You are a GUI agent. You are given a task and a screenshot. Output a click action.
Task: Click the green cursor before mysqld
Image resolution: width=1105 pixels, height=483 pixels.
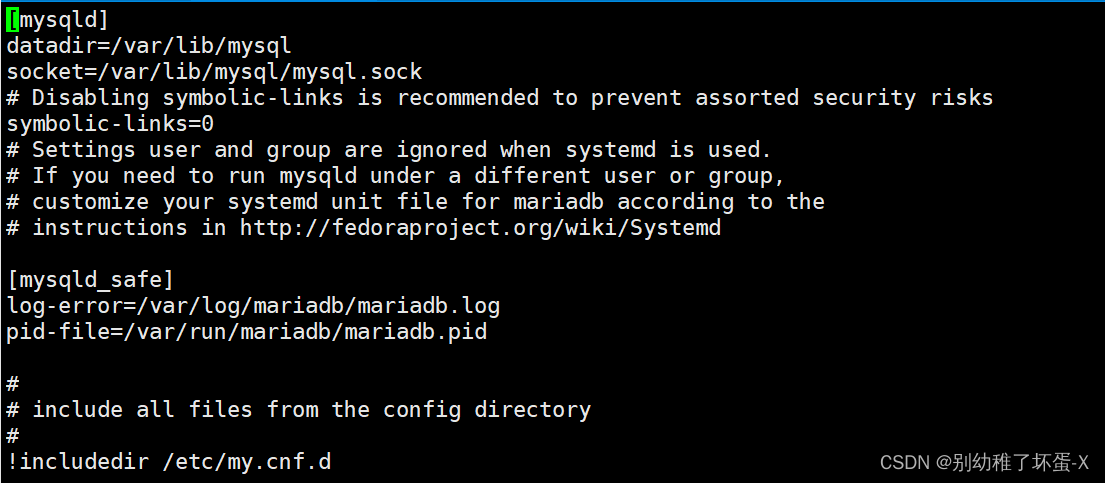click(x=13, y=20)
